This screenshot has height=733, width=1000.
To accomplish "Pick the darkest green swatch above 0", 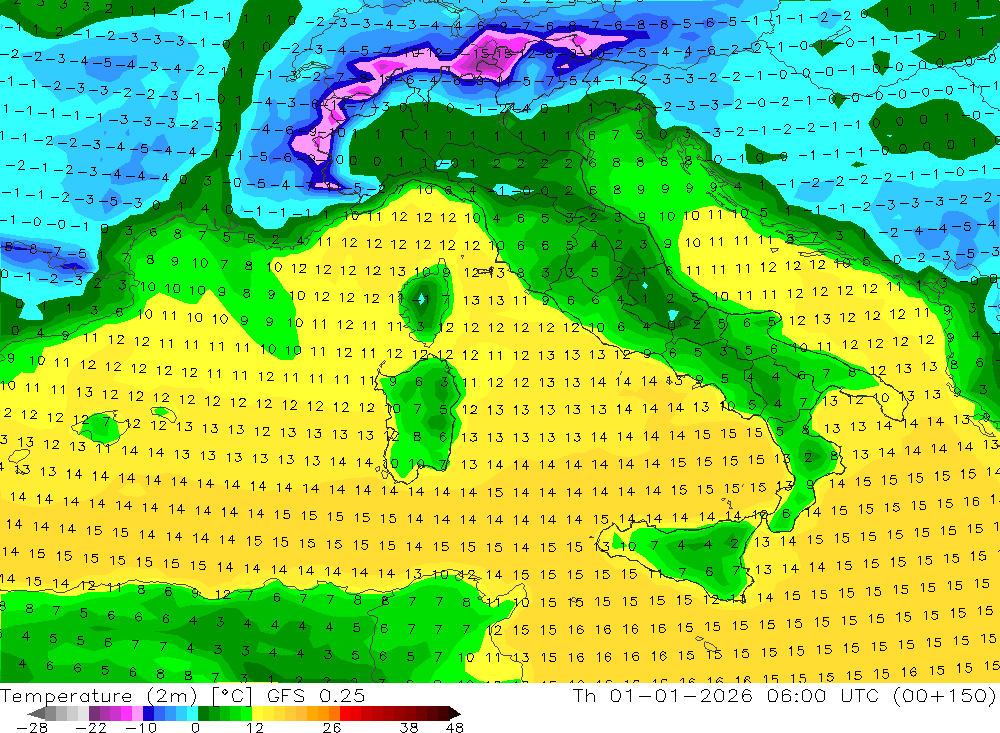I will (203, 713).
